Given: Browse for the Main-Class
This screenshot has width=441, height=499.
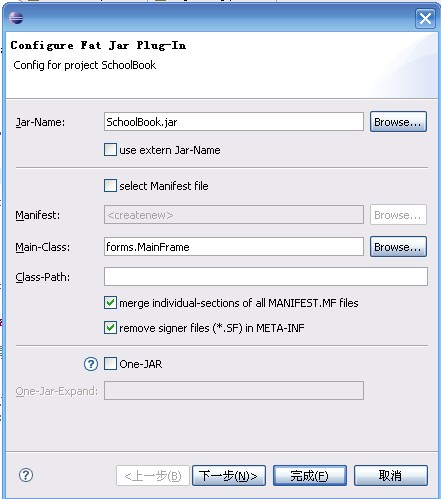Looking at the screenshot, I should coord(398,247).
